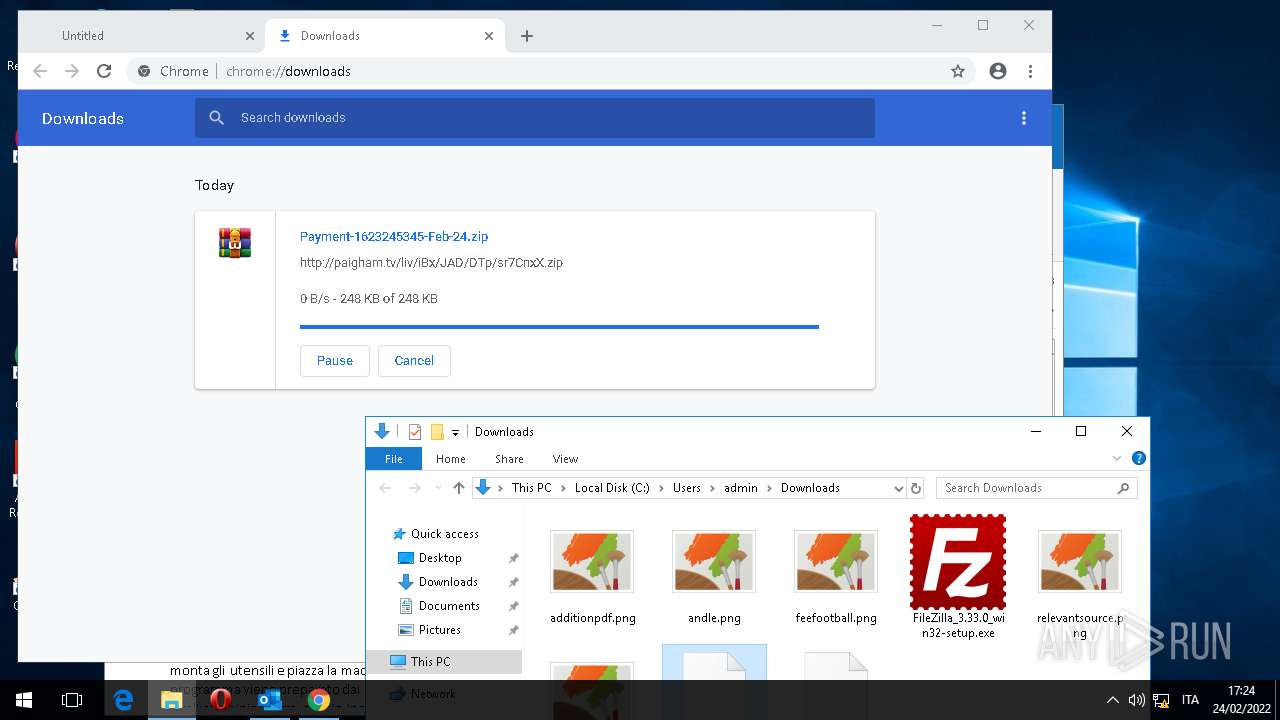
Task: Select the additionpdf.png file
Action: click(592, 576)
